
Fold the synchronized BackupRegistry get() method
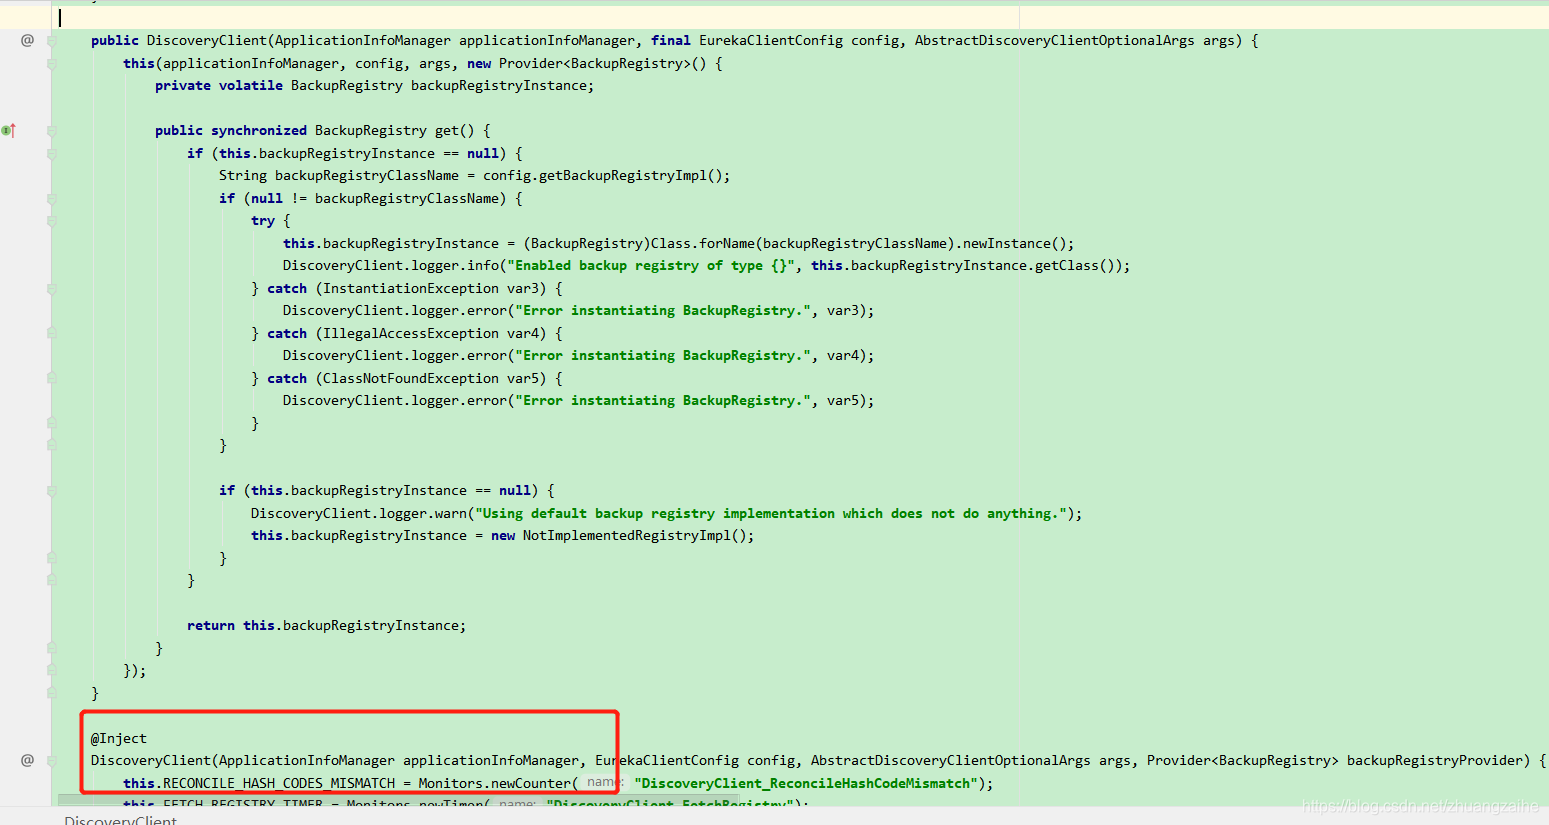51,130
